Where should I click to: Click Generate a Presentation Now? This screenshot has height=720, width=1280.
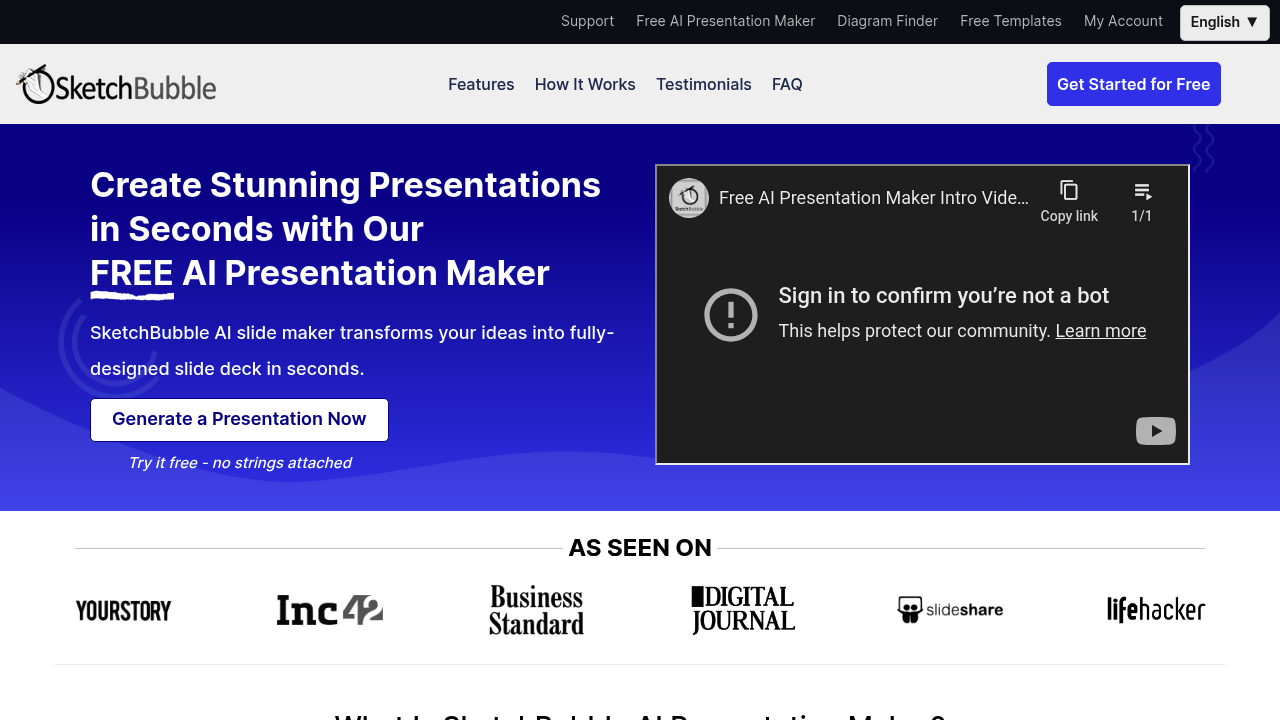pos(239,419)
